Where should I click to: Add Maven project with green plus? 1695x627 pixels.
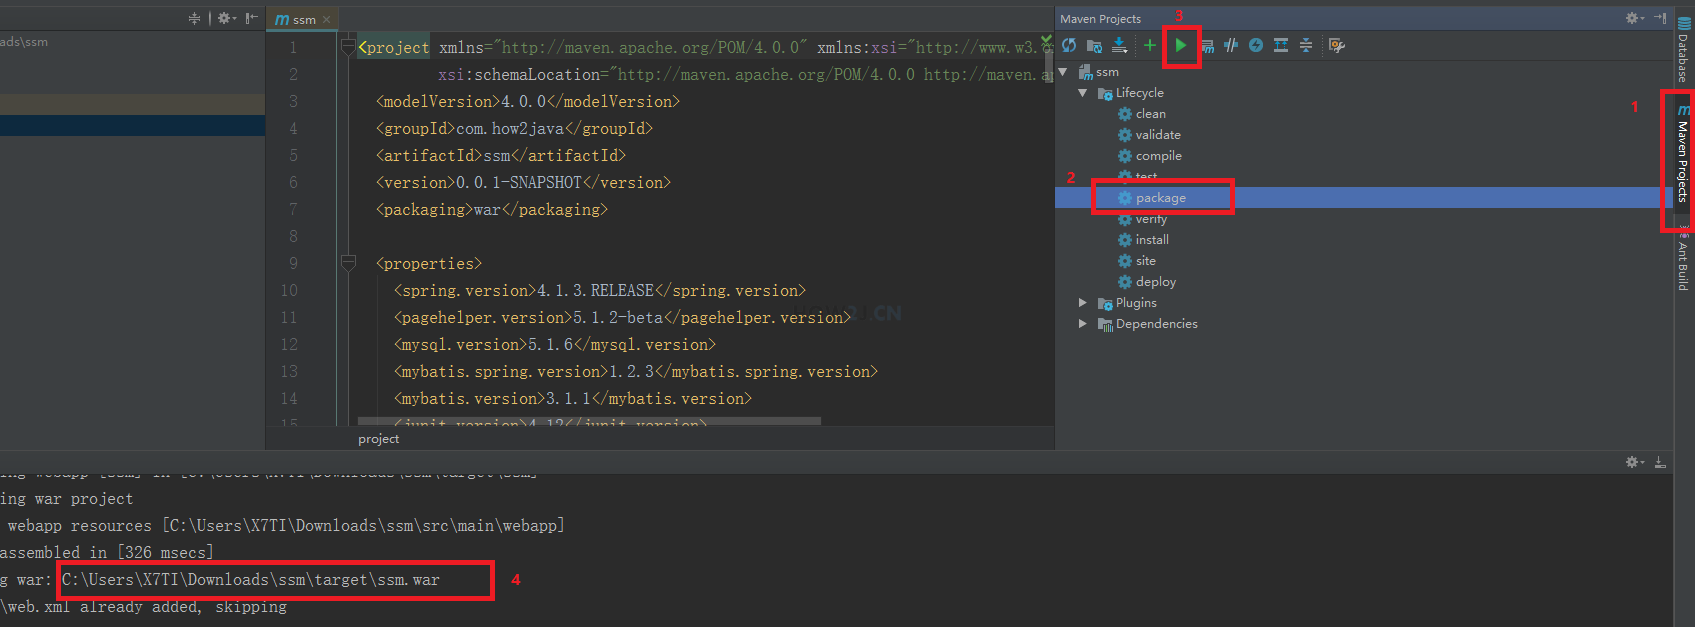tap(1150, 45)
